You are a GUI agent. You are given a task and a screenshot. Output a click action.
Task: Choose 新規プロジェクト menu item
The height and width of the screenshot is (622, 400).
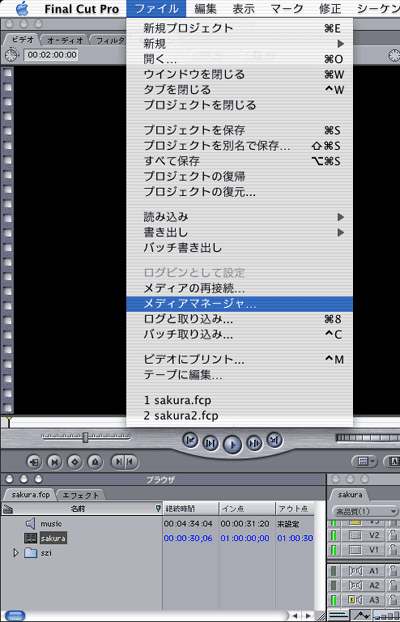click(x=239, y=28)
